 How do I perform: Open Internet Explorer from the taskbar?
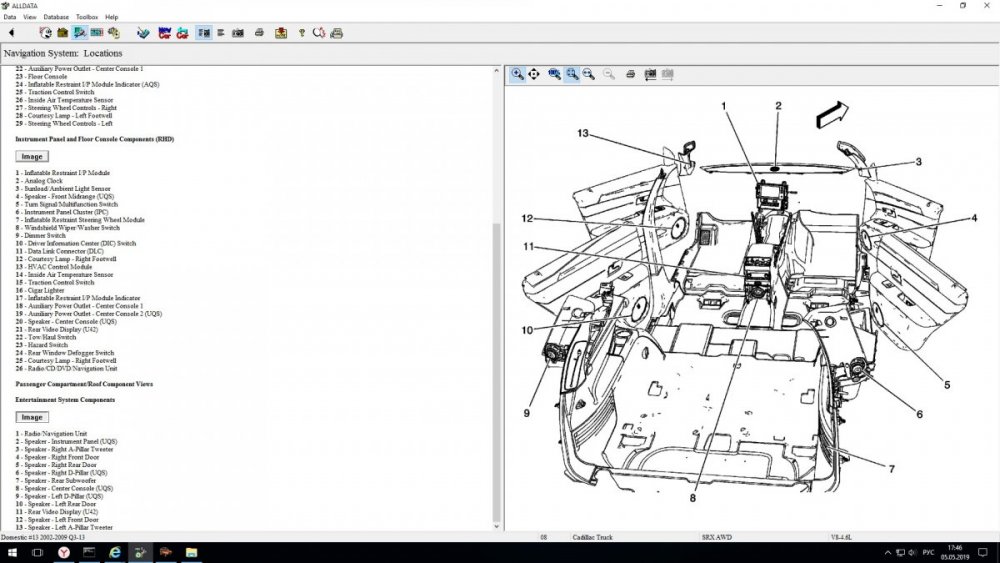click(114, 552)
